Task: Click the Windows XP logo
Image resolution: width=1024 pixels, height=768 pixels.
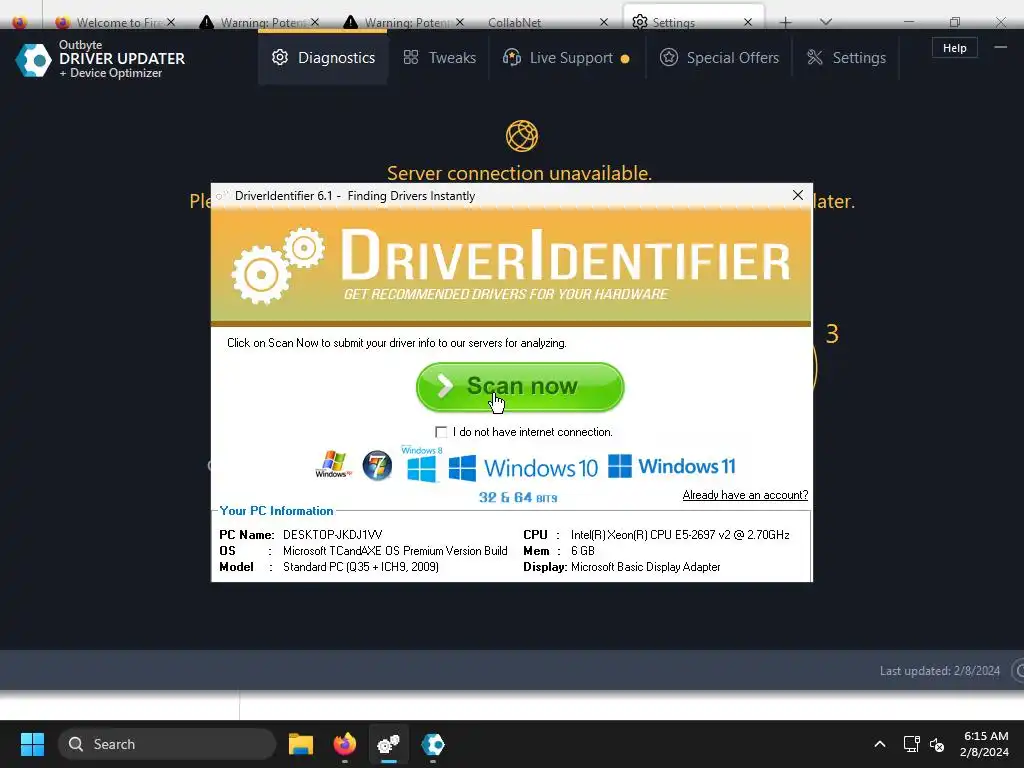Action: 333,464
